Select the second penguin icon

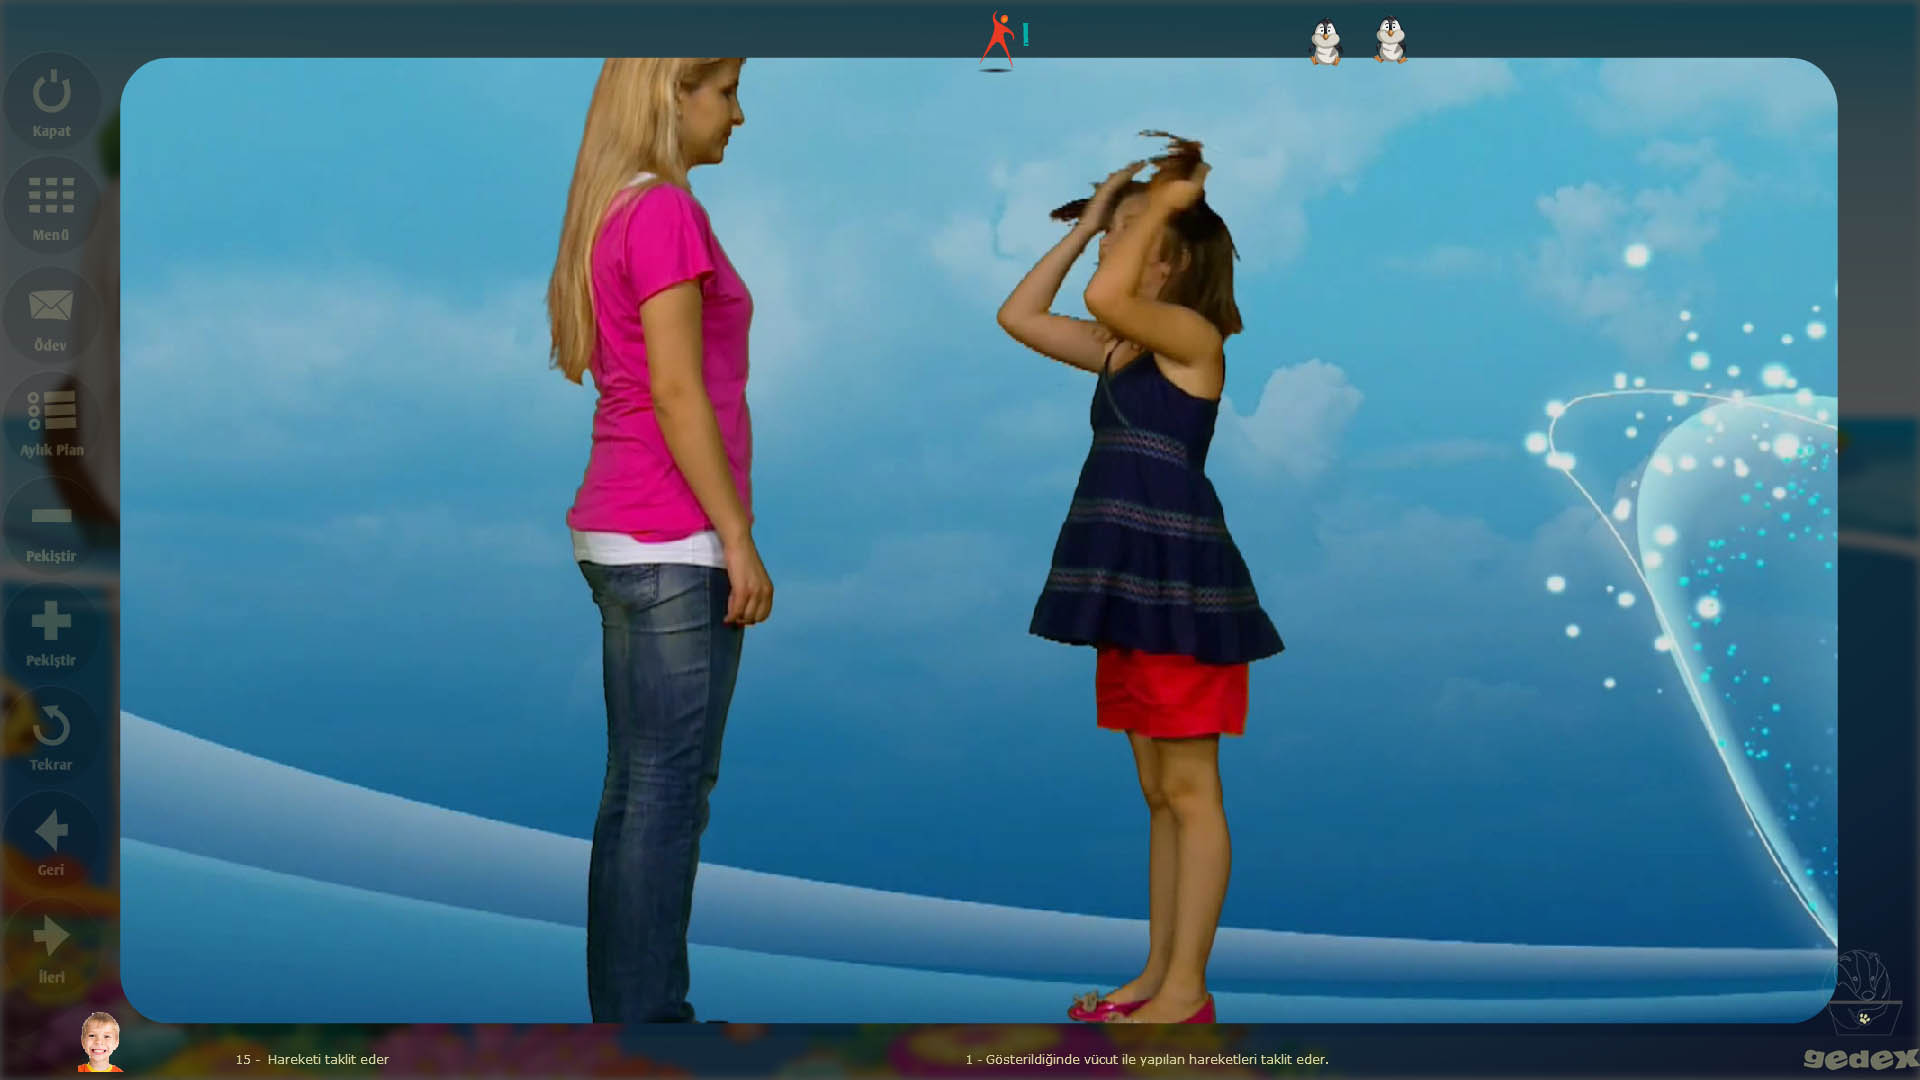(x=1390, y=41)
